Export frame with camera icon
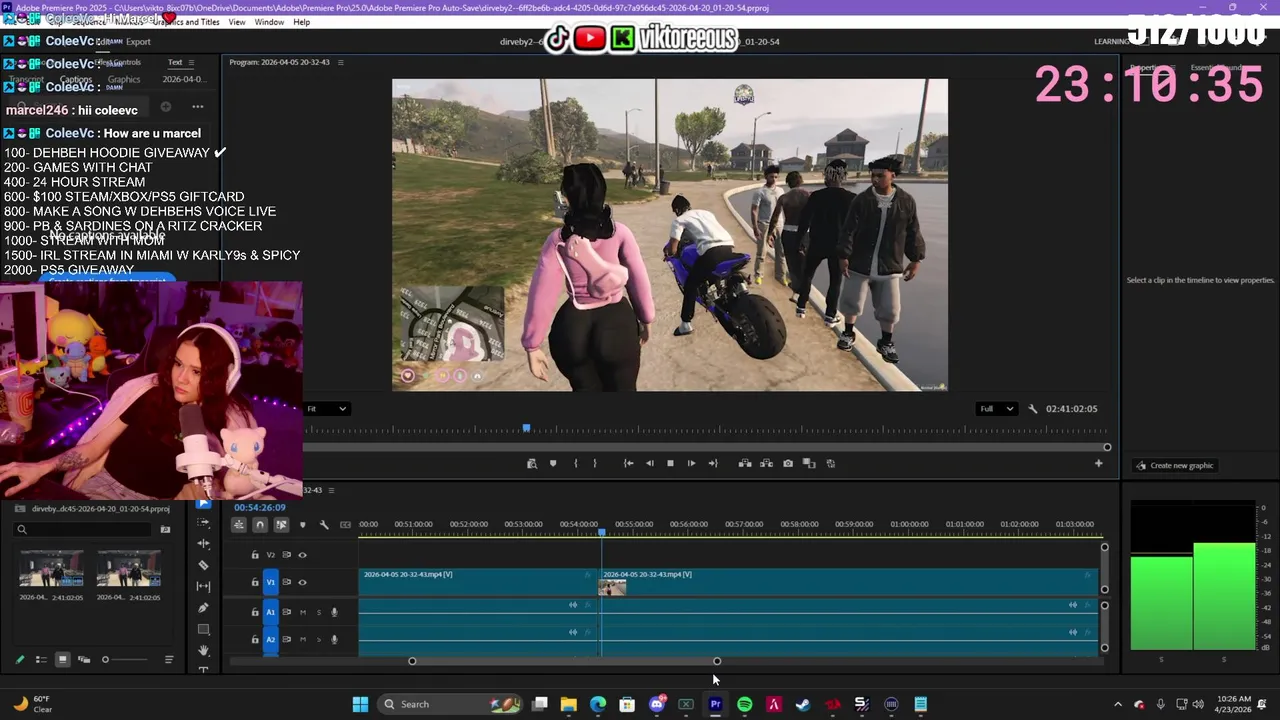1280x720 pixels. coord(788,463)
